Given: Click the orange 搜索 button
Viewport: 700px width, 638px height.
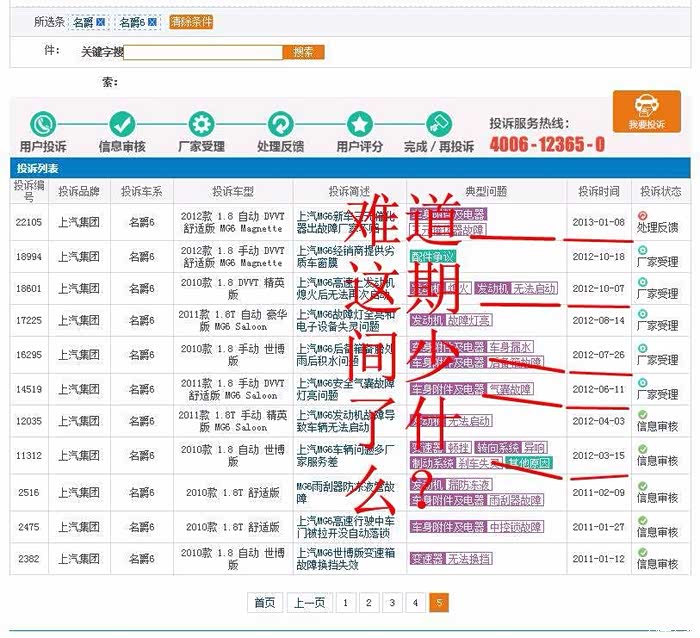Looking at the screenshot, I should click(x=303, y=52).
